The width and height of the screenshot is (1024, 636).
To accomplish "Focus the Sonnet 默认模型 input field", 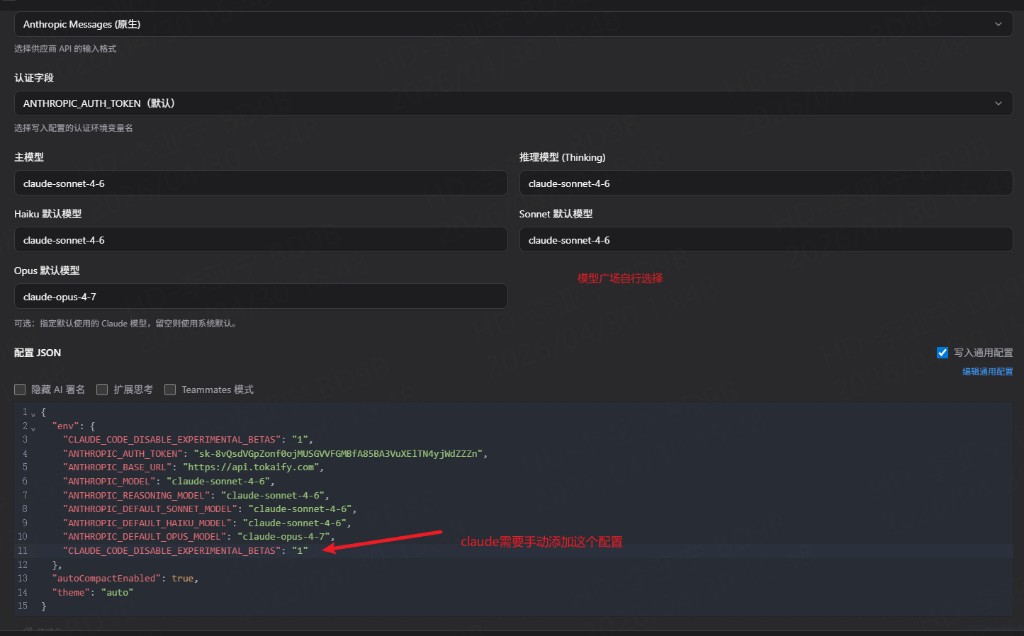I will (x=765, y=240).
